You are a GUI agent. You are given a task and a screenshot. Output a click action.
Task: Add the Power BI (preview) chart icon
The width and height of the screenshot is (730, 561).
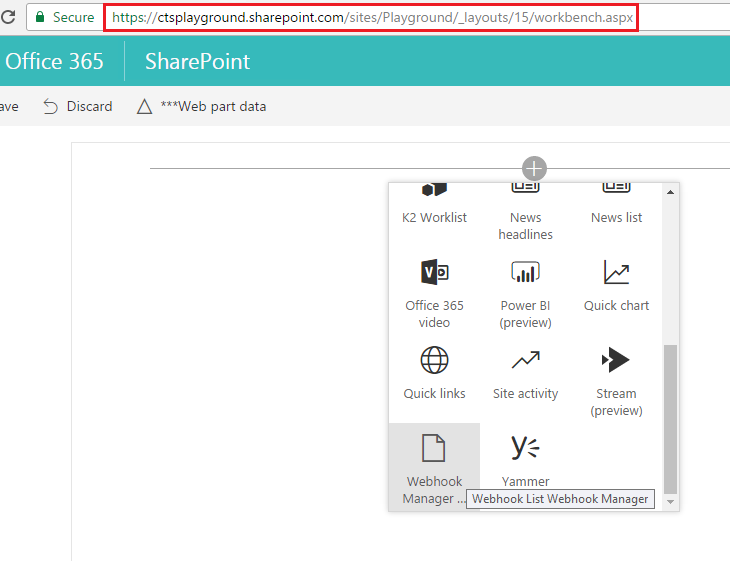(526, 272)
